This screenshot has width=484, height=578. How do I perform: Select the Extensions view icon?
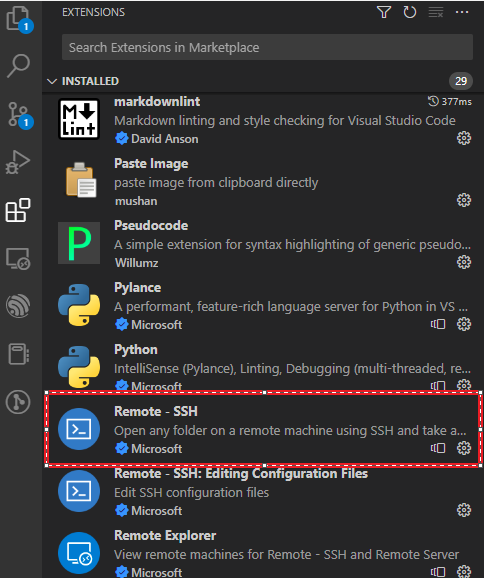(x=18, y=210)
